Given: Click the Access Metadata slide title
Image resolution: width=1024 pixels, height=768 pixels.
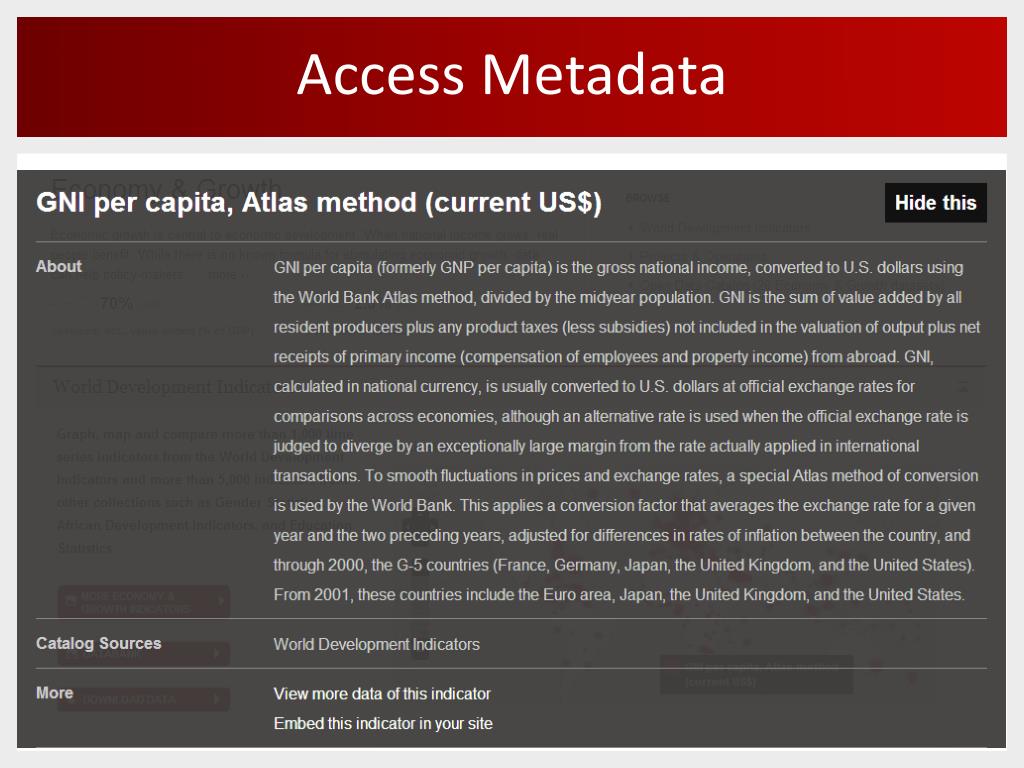Looking at the screenshot, I should tap(511, 74).
